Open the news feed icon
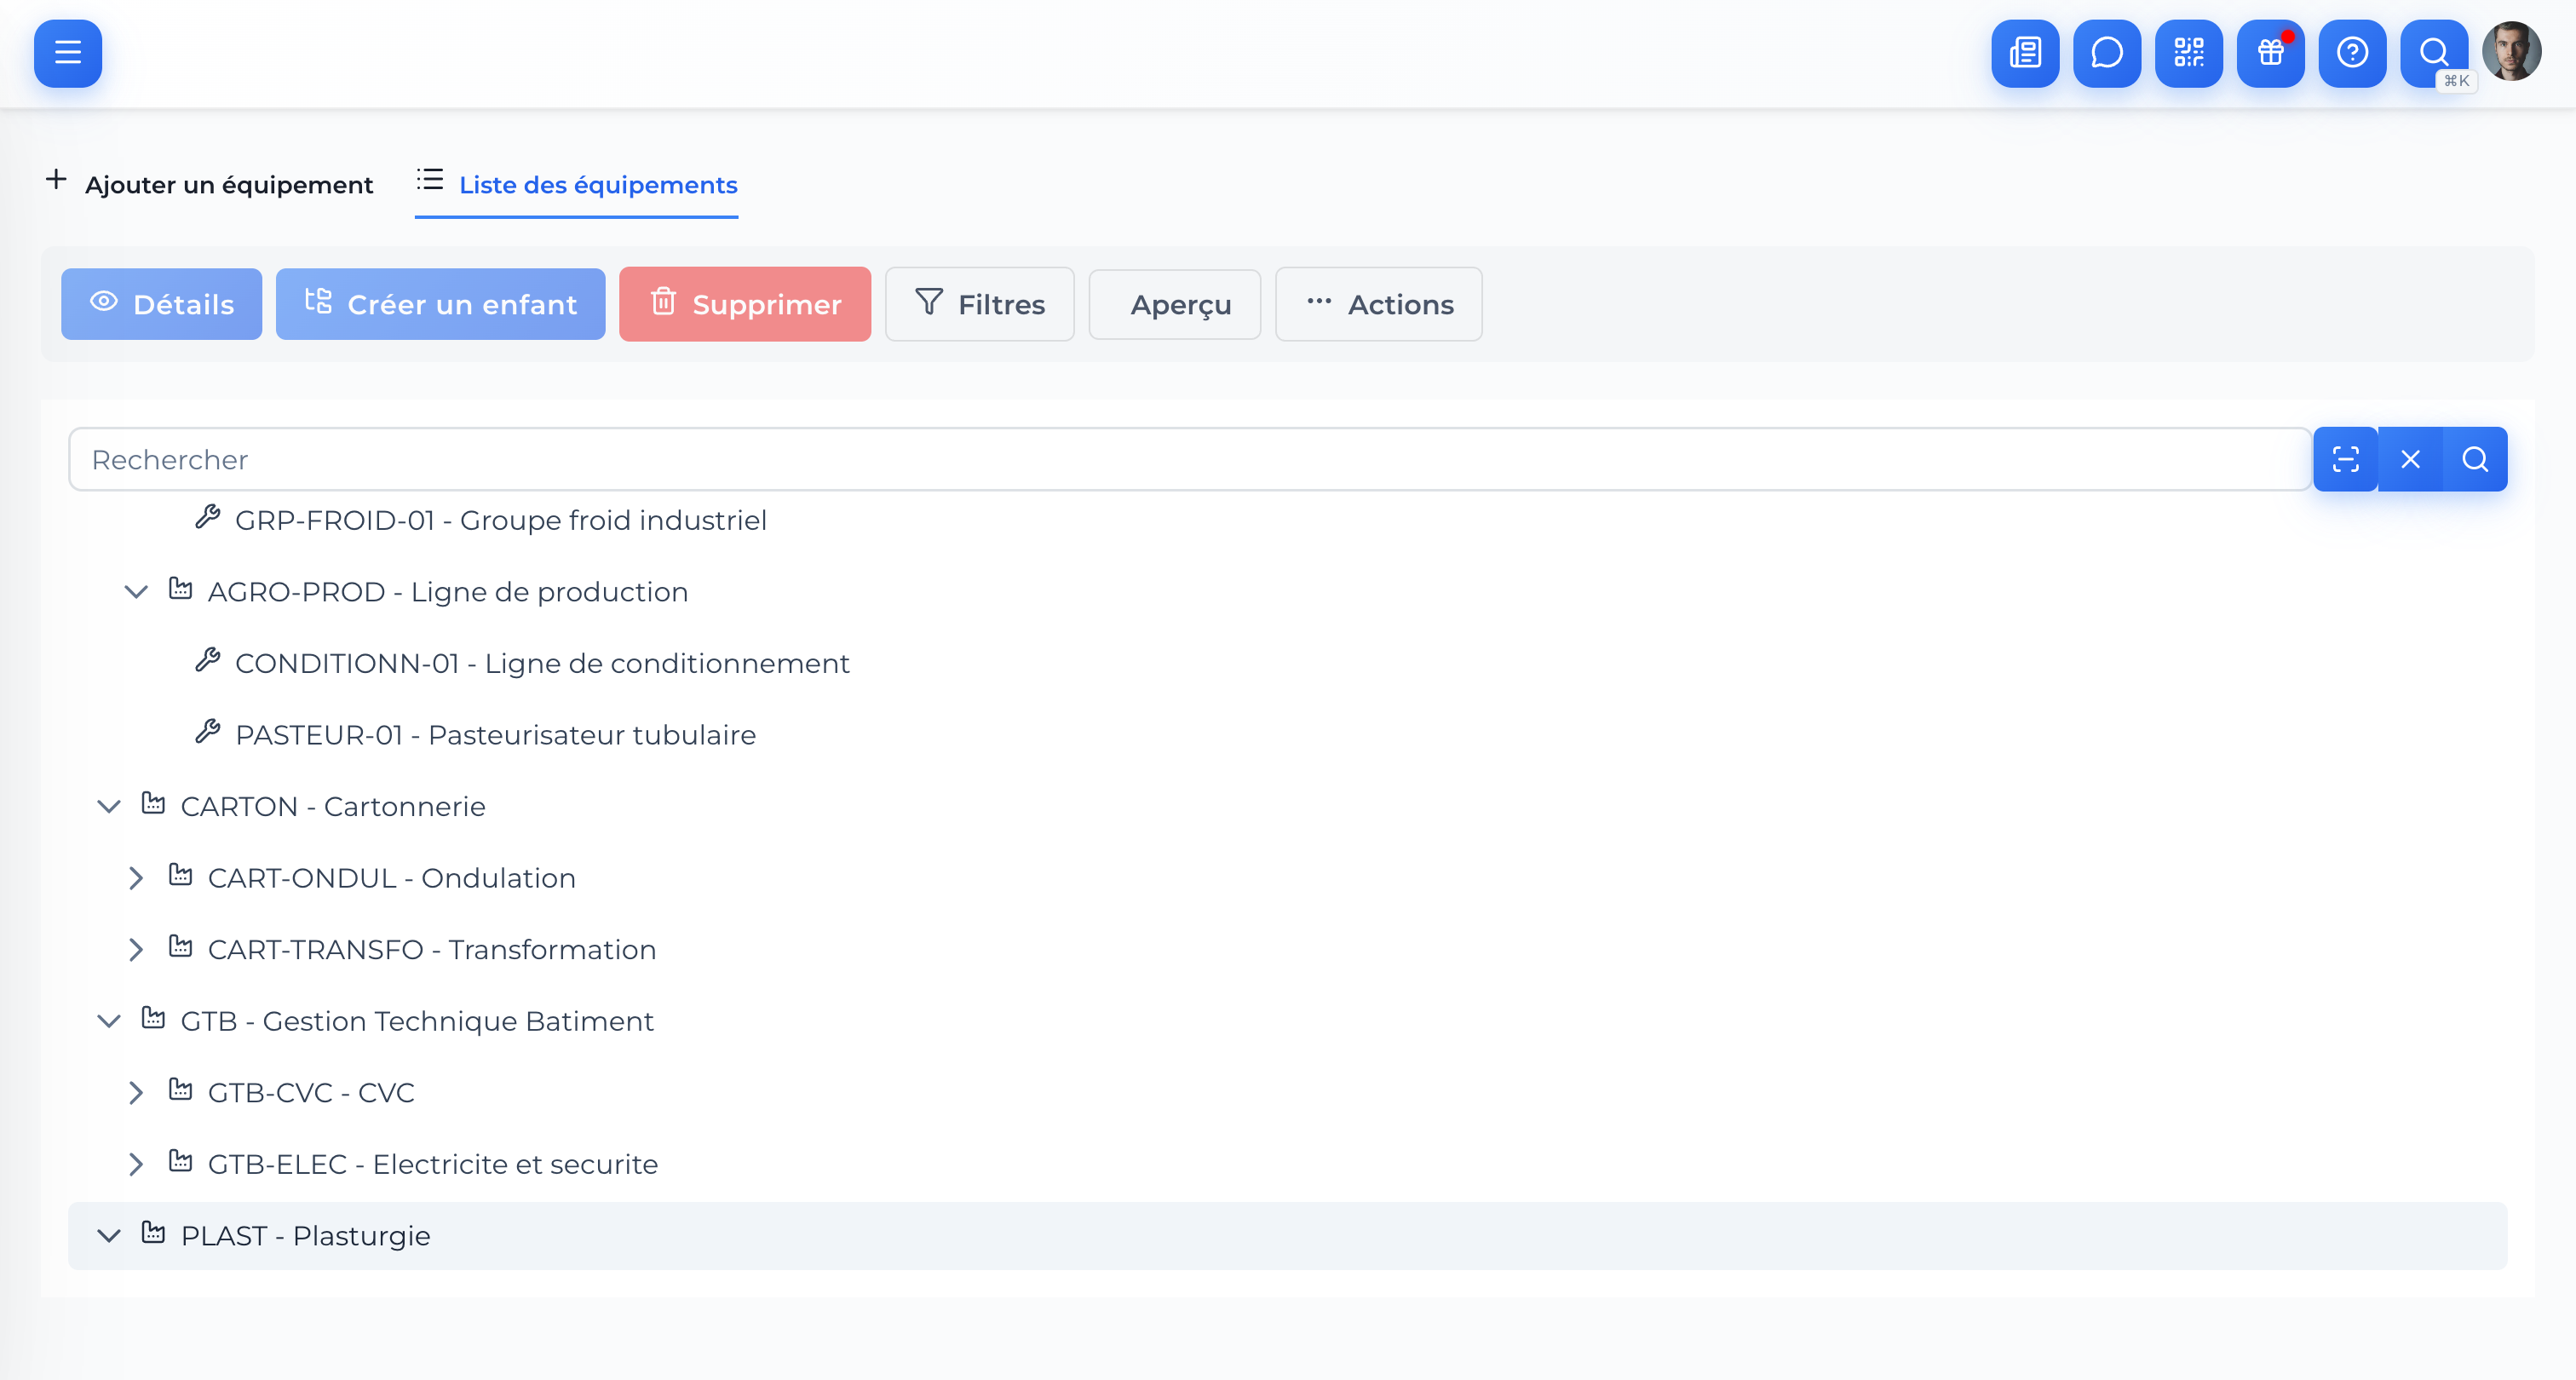Viewport: 2576px width, 1380px height. pos(2025,53)
